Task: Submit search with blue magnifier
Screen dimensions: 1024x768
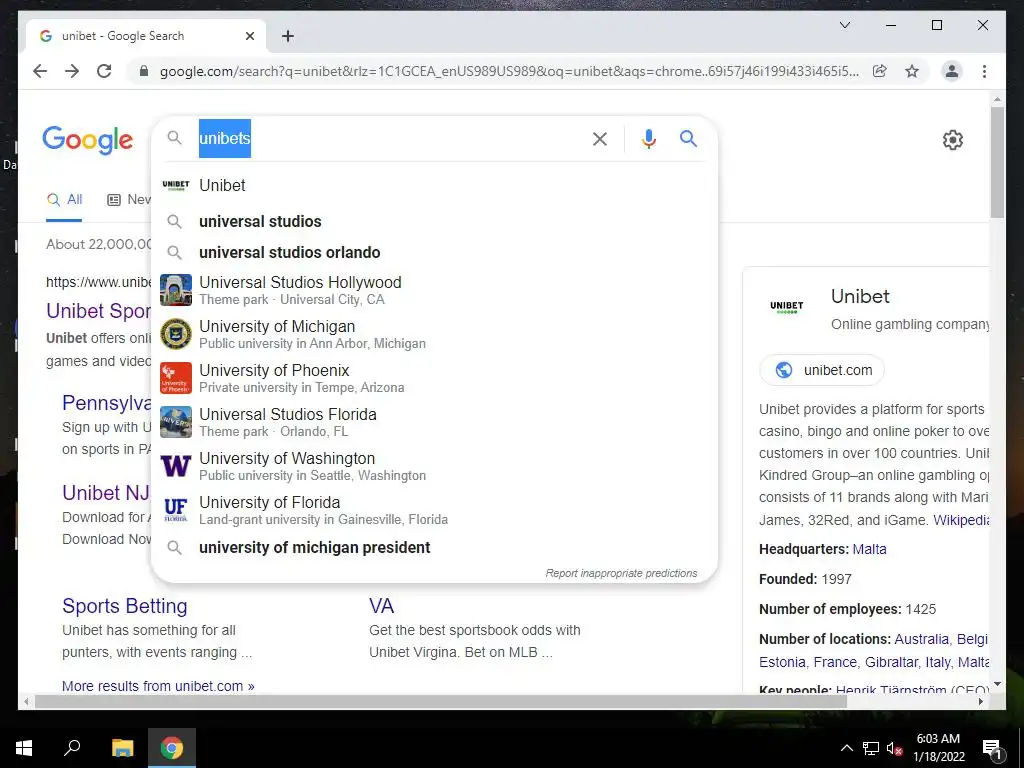Action: click(x=688, y=138)
